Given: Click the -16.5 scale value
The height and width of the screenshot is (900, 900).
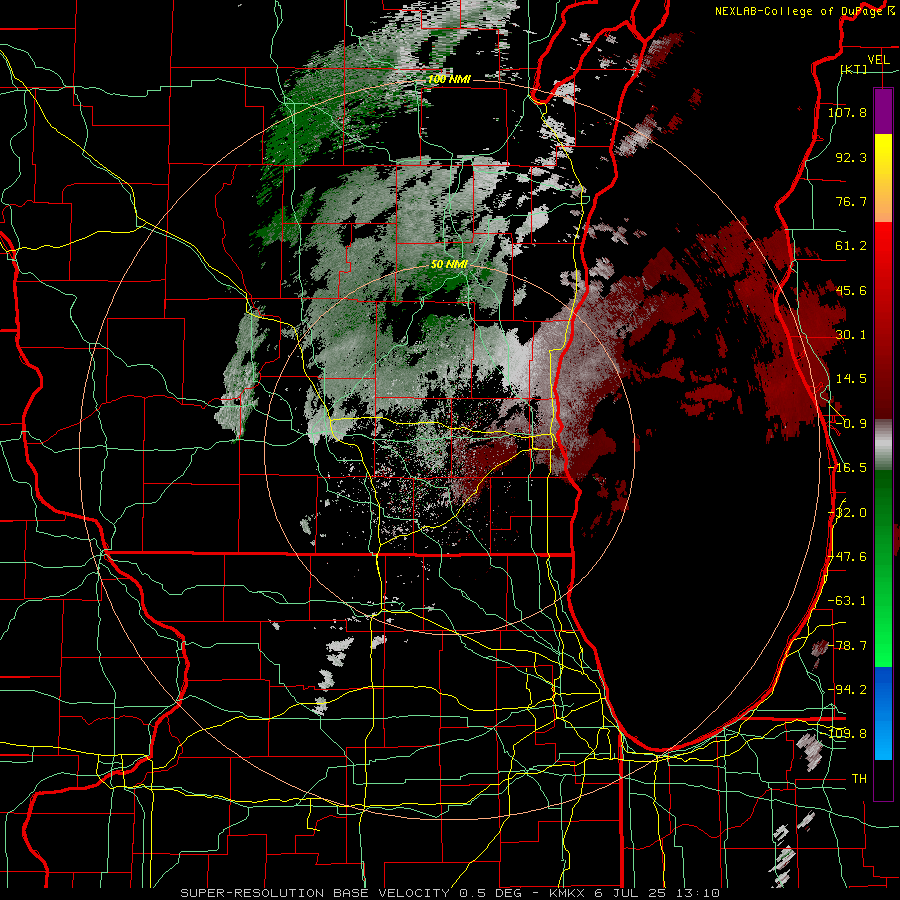Looking at the screenshot, I should pos(847,468).
